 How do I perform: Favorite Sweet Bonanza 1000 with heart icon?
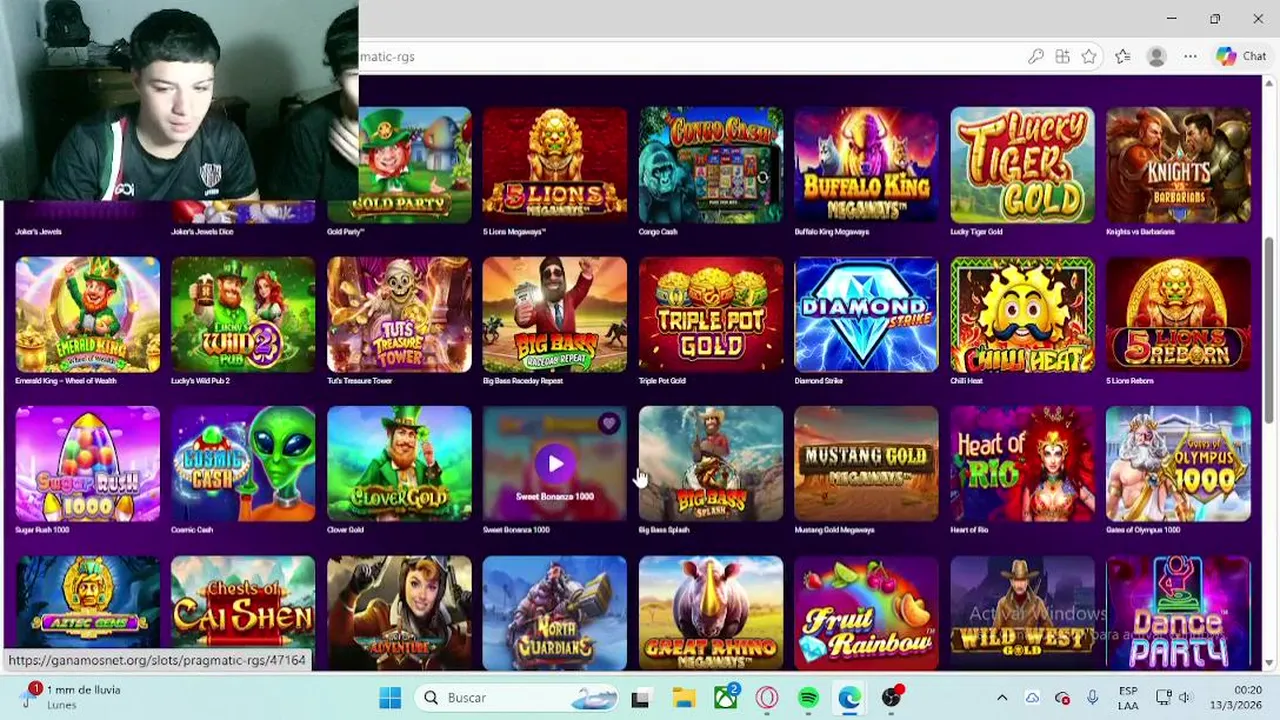tap(608, 424)
